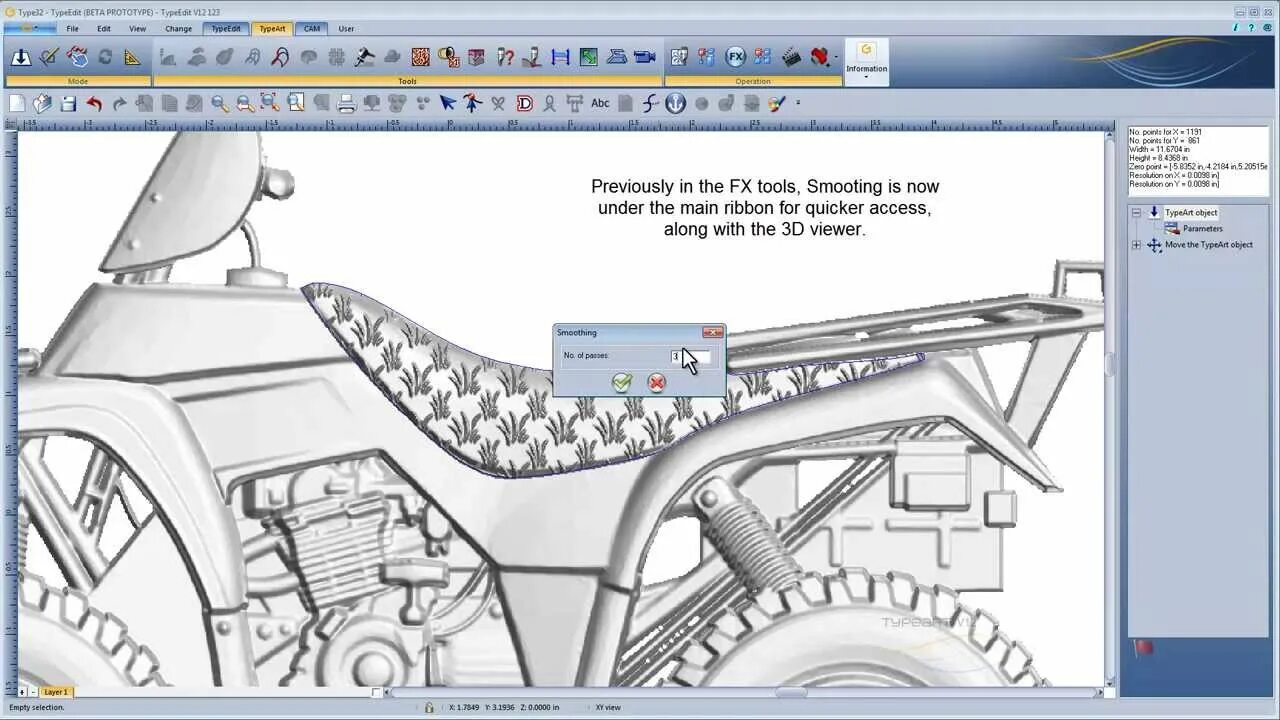Switch to the CAM tab

click(x=312, y=28)
